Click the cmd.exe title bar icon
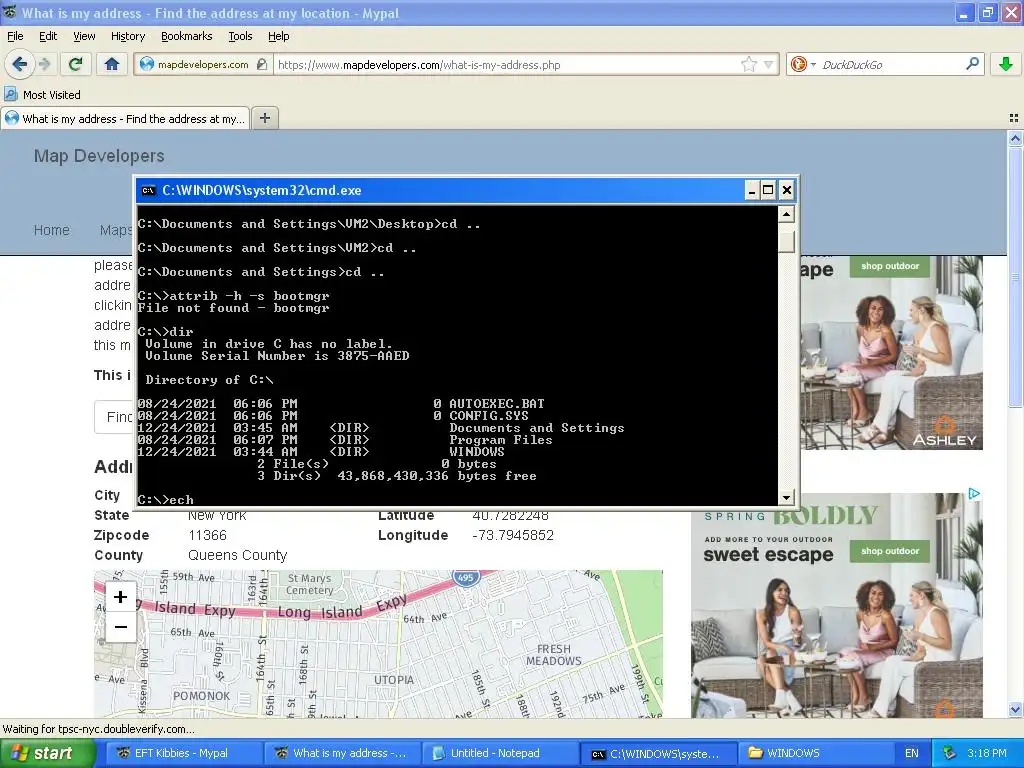The height and width of the screenshot is (768, 1024). click(148, 191)
